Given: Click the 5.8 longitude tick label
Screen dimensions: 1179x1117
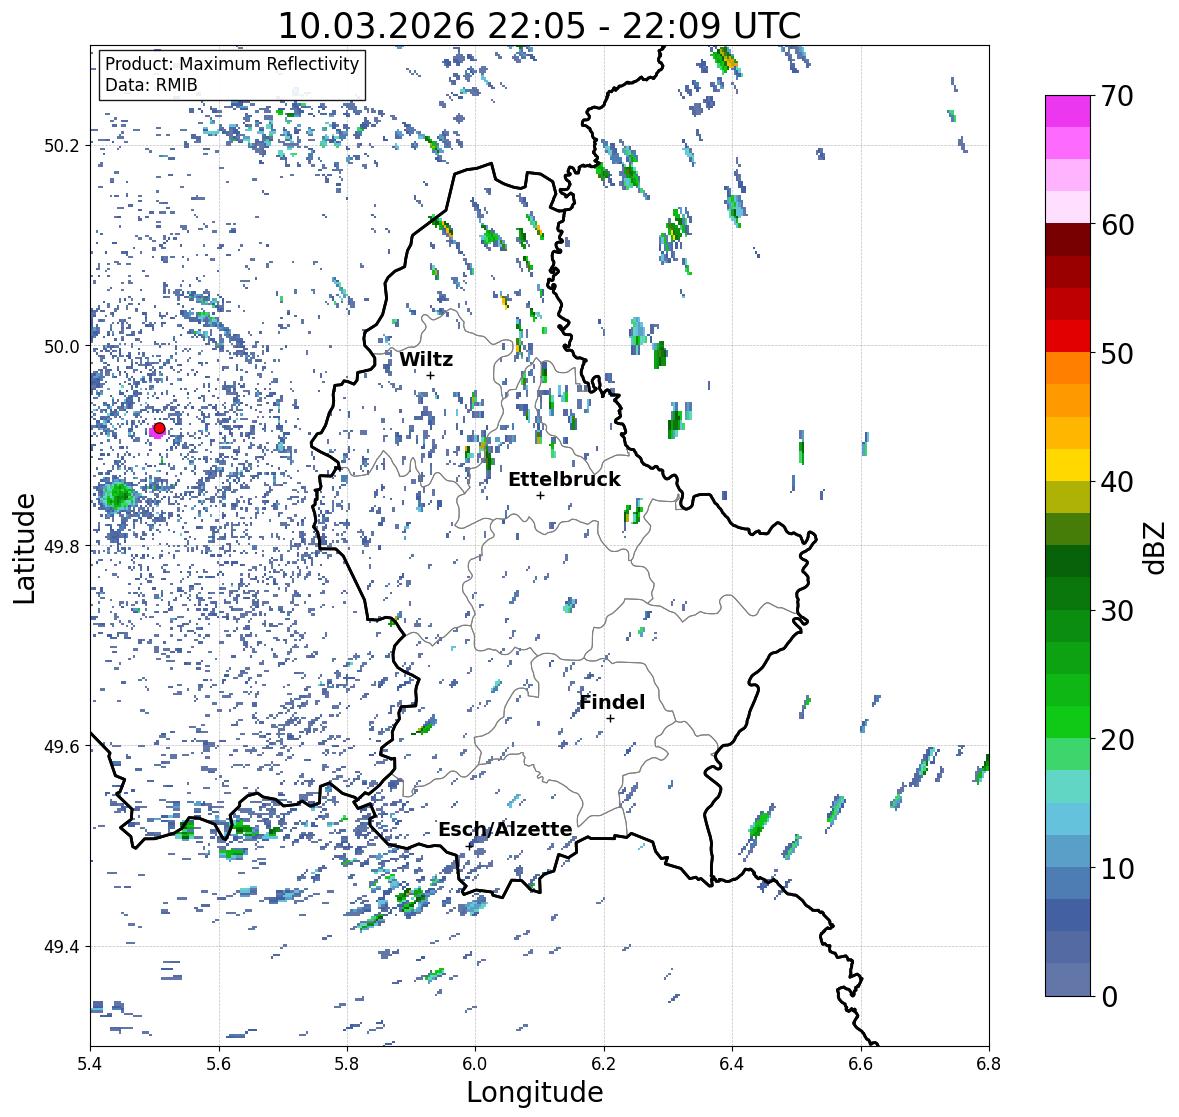Looking at the screenshot, I should [x=347, y=1064].
